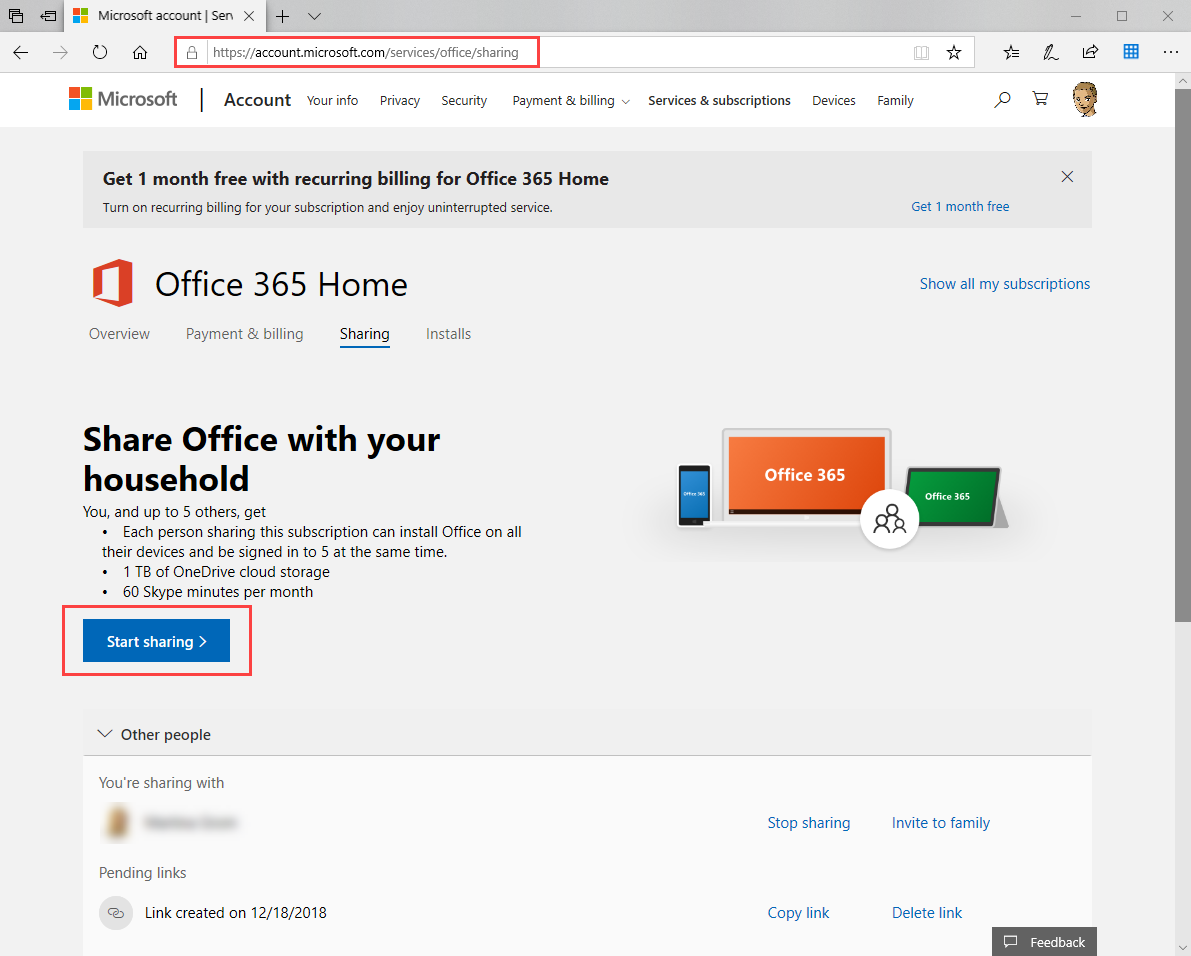Open the shopping cart

[x=1040, y=99]
